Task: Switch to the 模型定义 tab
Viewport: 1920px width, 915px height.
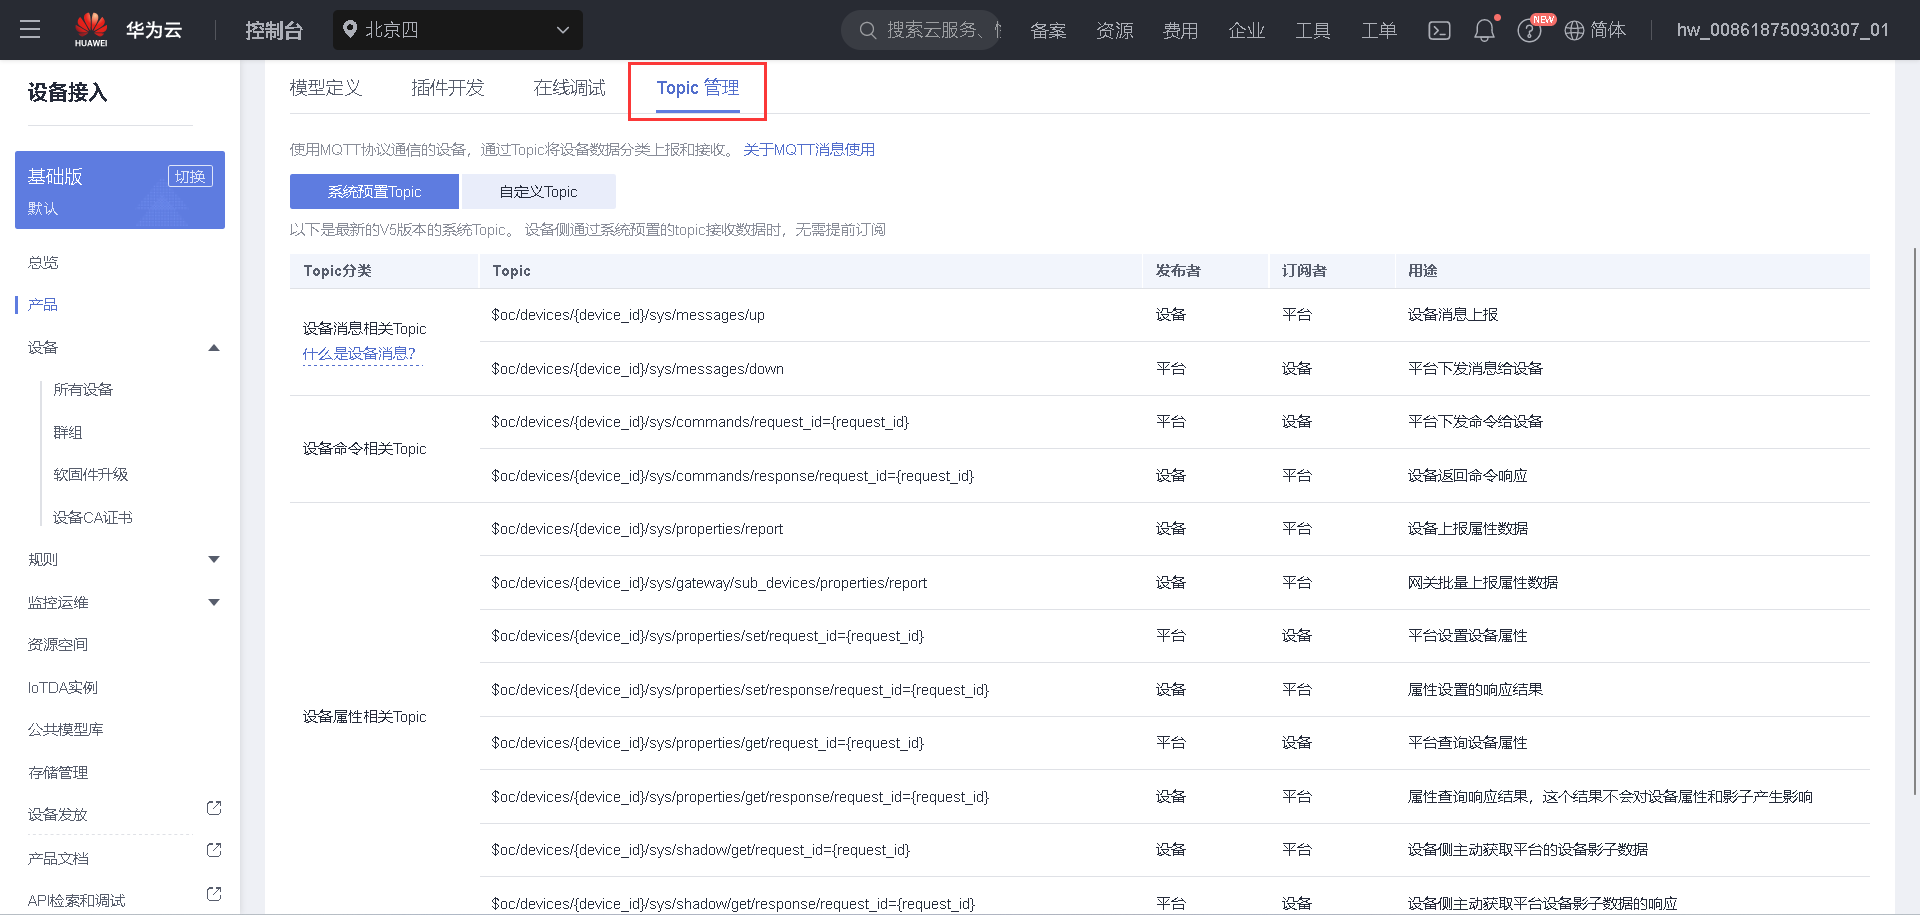Action: coord(326,88)
